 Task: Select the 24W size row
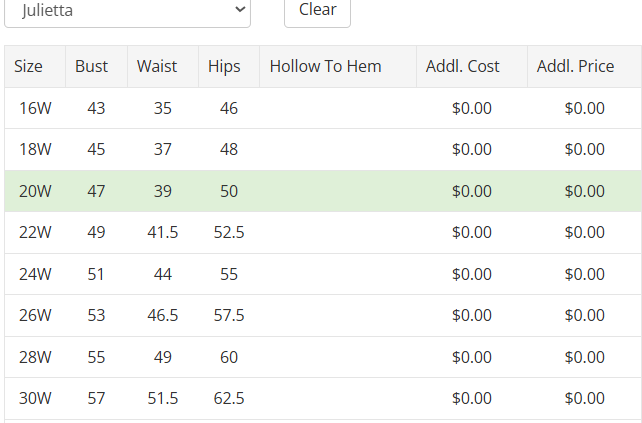pyautogui.click(x=35, y=274)
